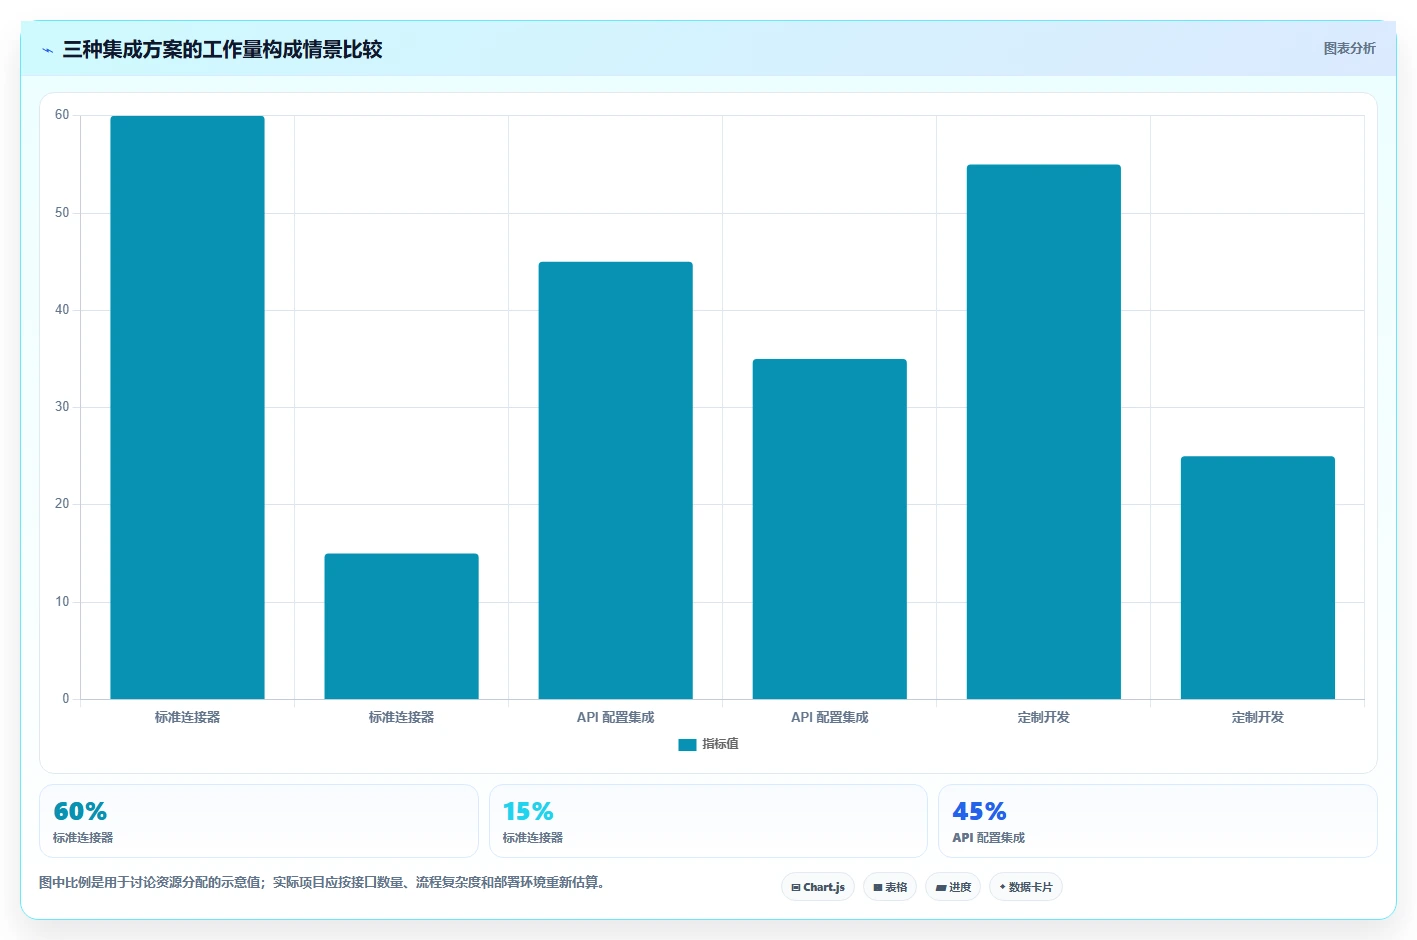Click the bar with value 35

pos(829,529)
